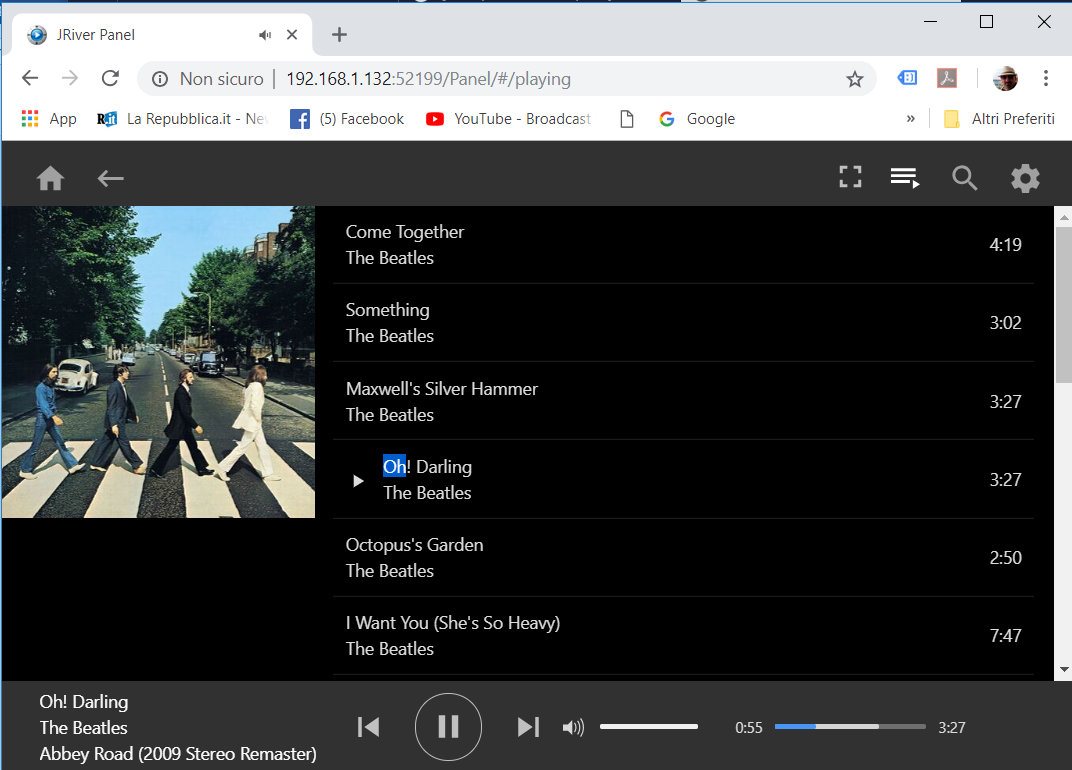The width and height of the screenshot is (1072, 770).
Task: Skip to previous track
Action: (368, 727)
